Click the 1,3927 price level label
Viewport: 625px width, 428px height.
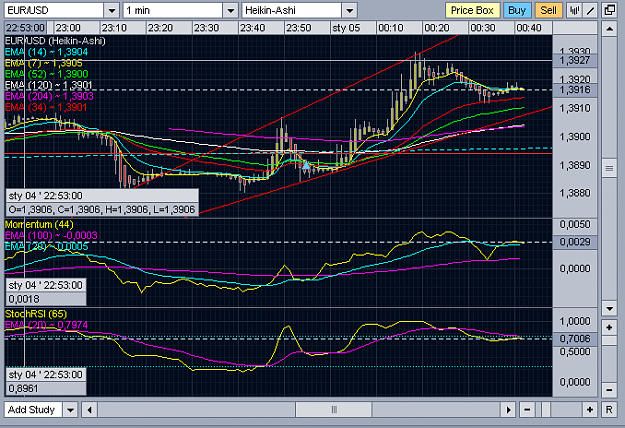575,60
